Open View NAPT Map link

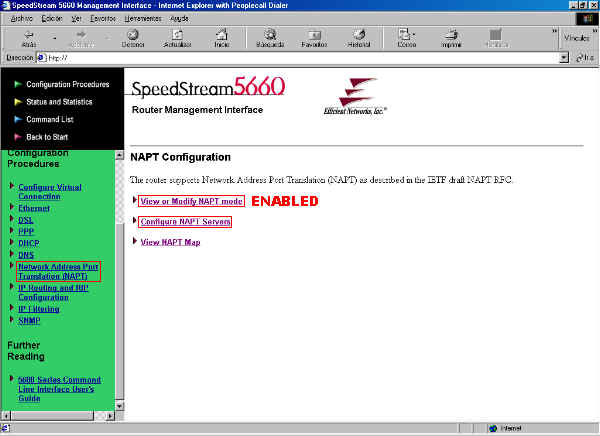(x=170, y=242)
